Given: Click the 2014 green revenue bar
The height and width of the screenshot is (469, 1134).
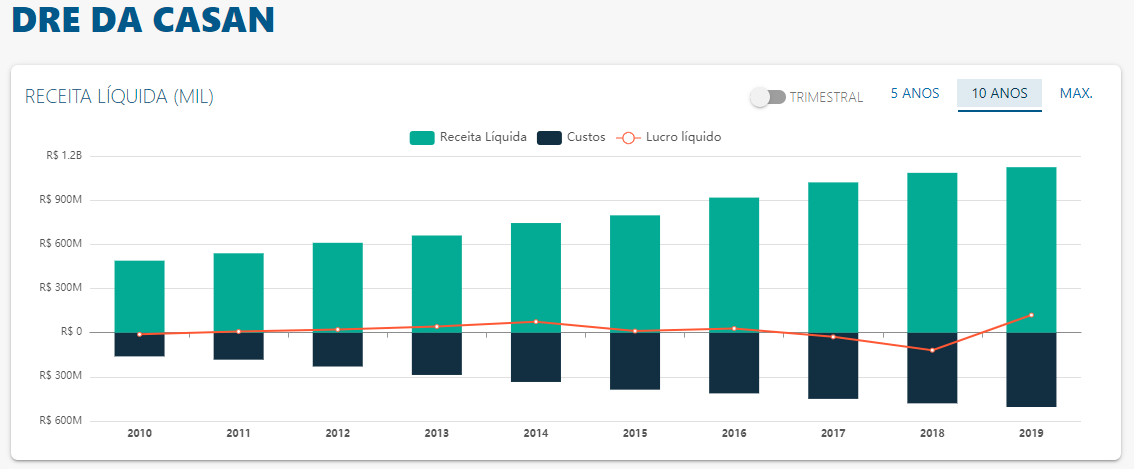Looking at the screenshot, I should click(536, 278).
